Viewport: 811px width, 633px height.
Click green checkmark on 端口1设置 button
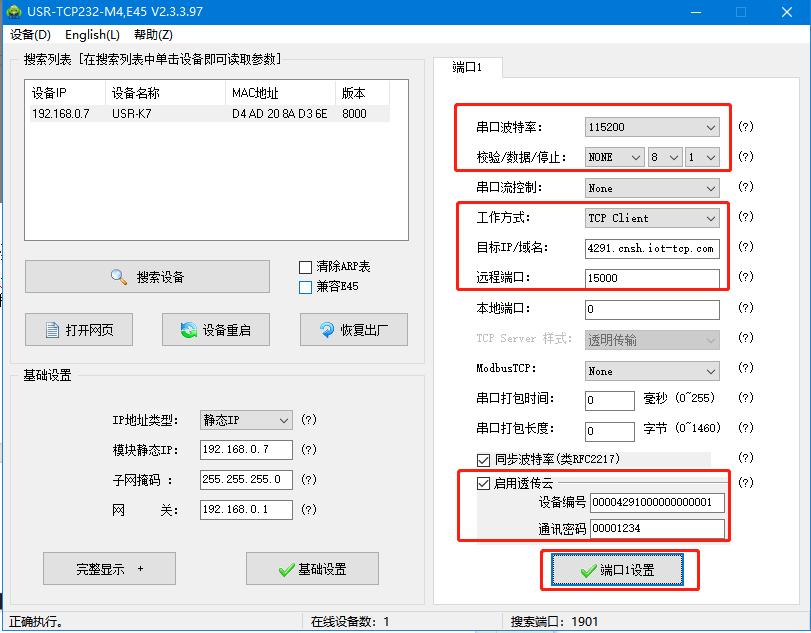click(588, 570)
